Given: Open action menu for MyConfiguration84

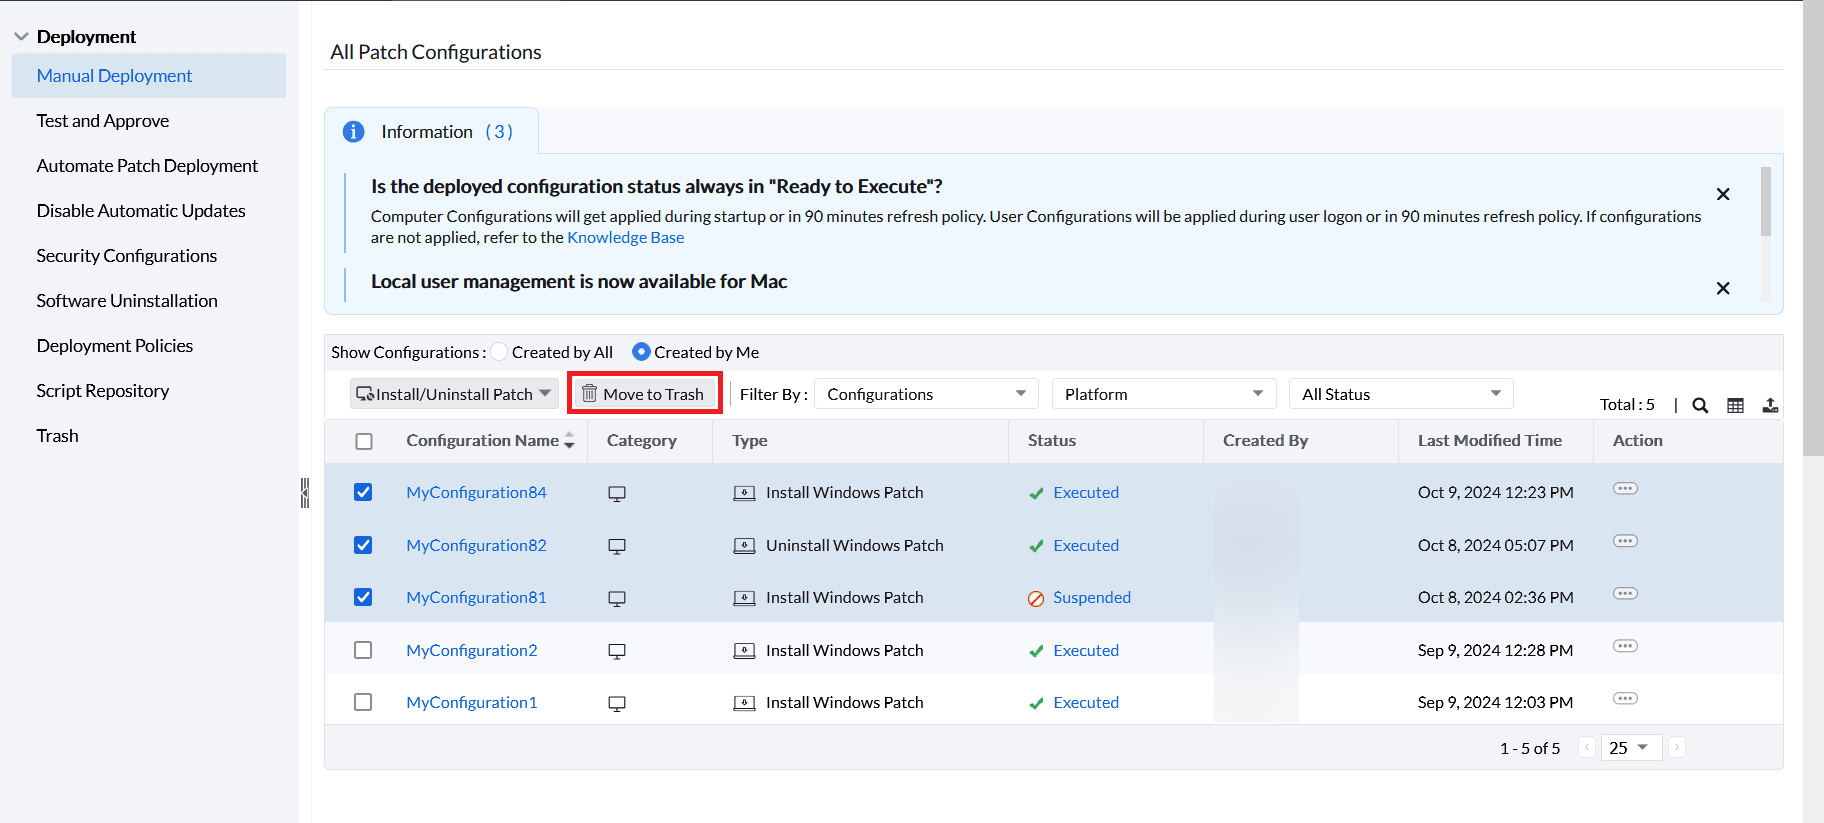Looking at the screenshot, I should (x=1625, y=489).
